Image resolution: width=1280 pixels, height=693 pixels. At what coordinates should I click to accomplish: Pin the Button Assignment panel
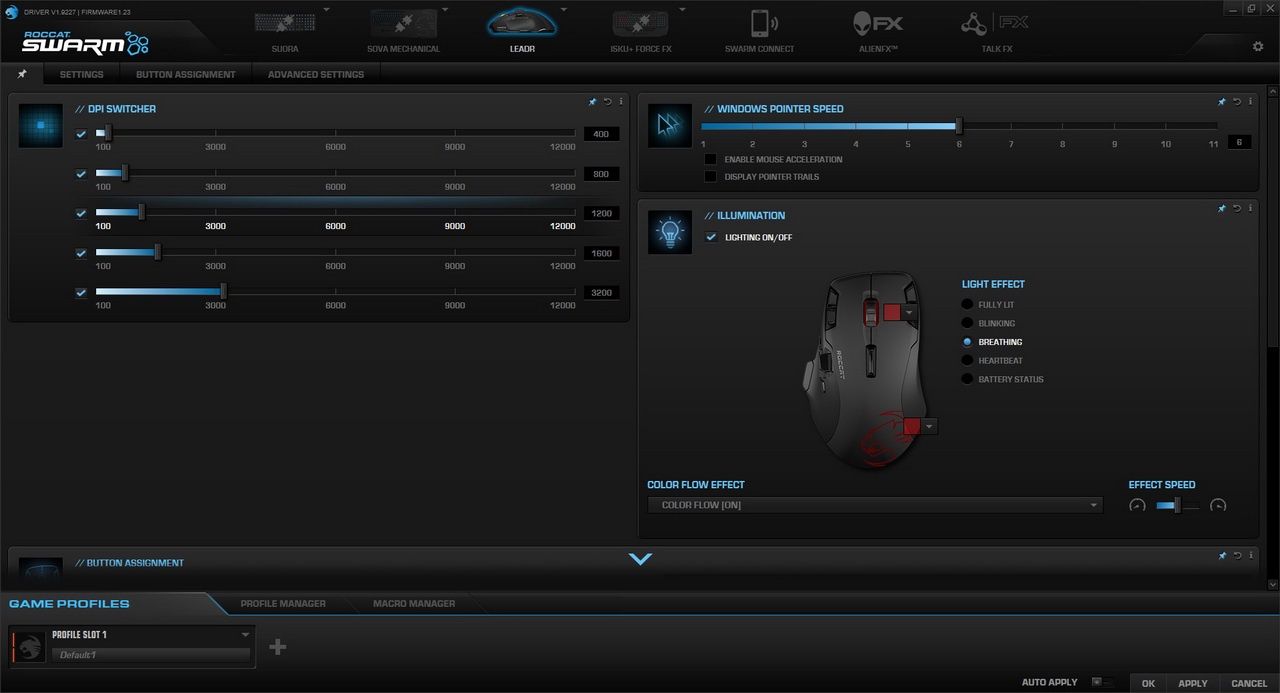click(1222, 555)
